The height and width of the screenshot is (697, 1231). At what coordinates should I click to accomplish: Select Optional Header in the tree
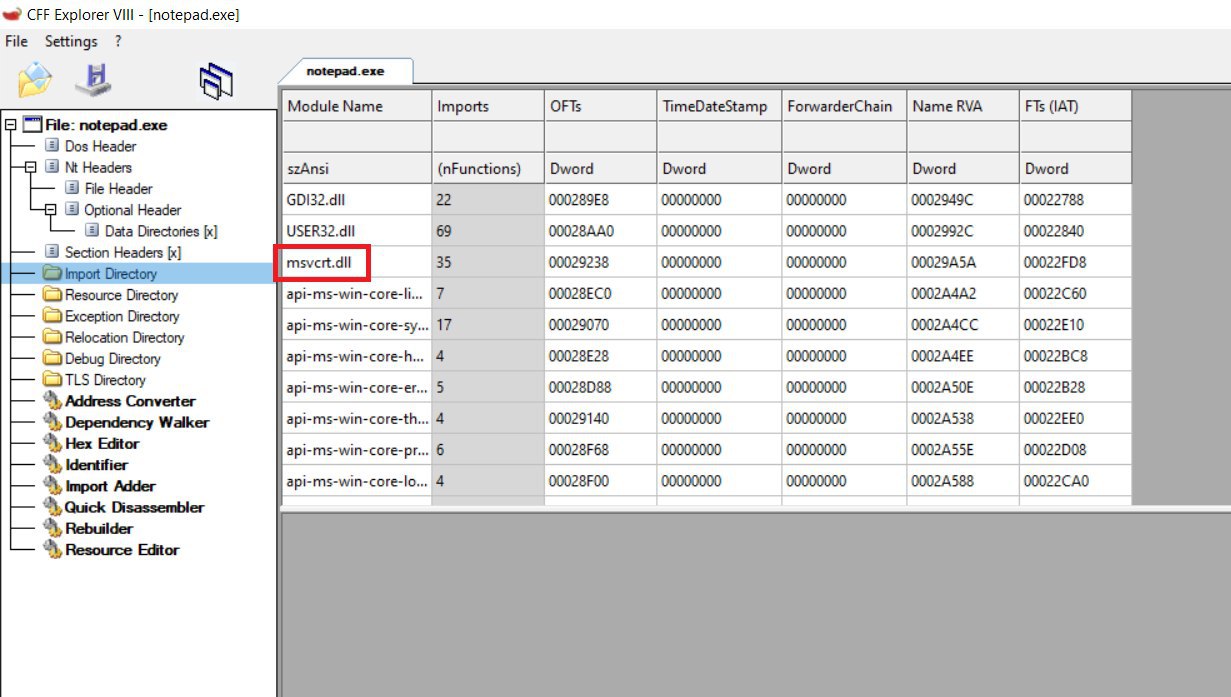(x=132, y=210)
